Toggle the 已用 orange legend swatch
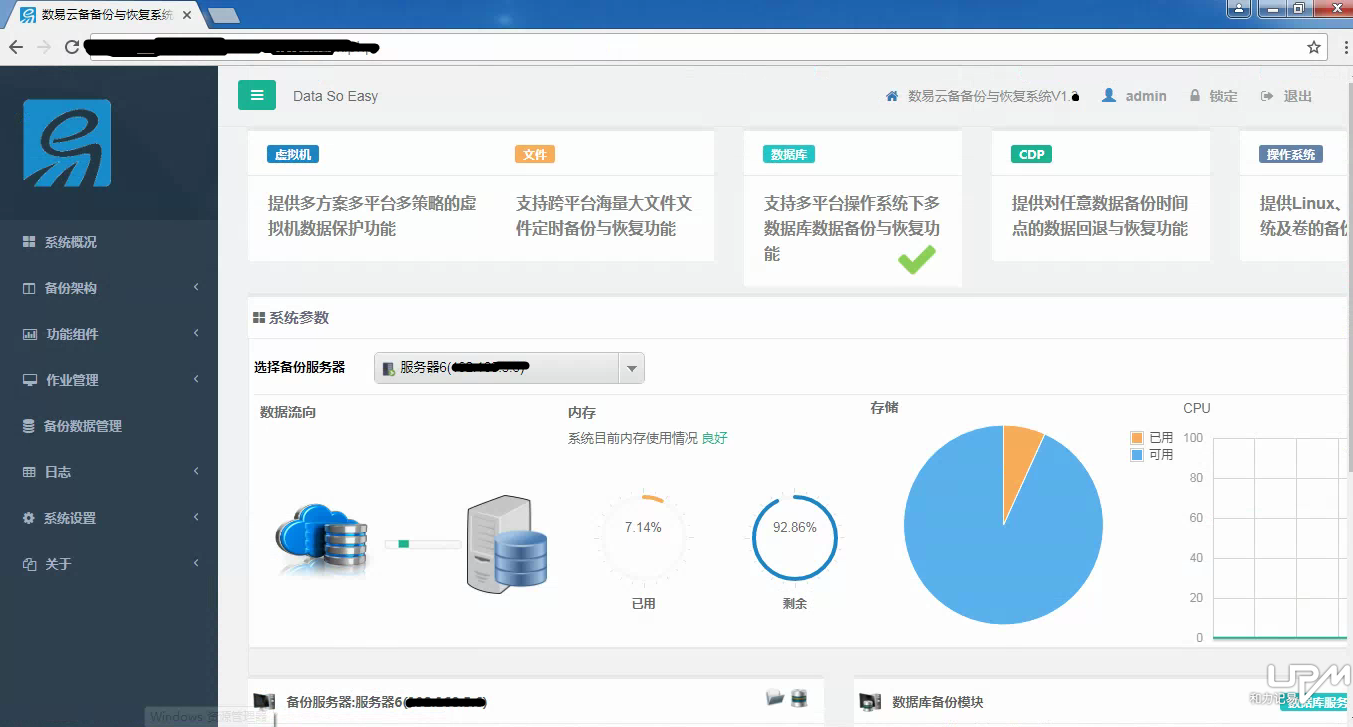Image resolution: width=1353 pixels, height=727 pixels. 1137,438
